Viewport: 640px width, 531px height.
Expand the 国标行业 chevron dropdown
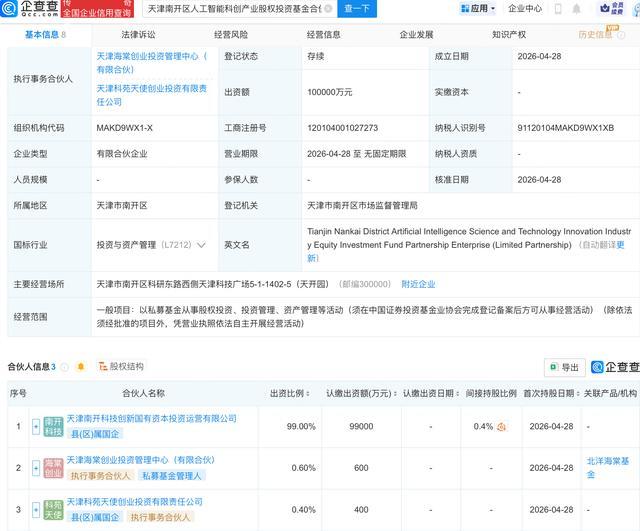coord(201,245)
